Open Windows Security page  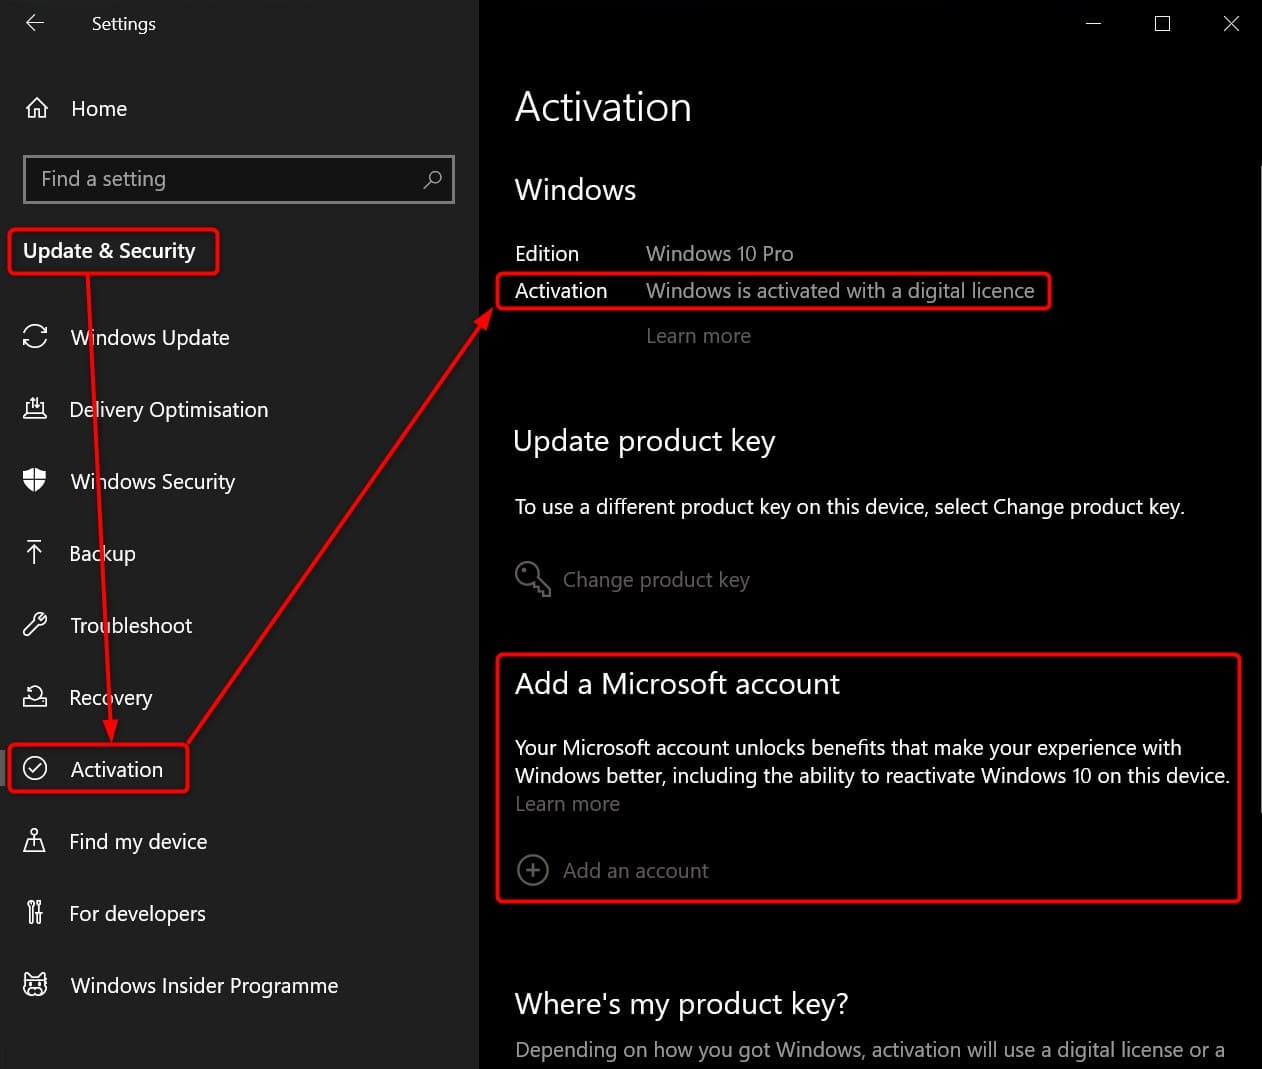(x=153, y=482)
